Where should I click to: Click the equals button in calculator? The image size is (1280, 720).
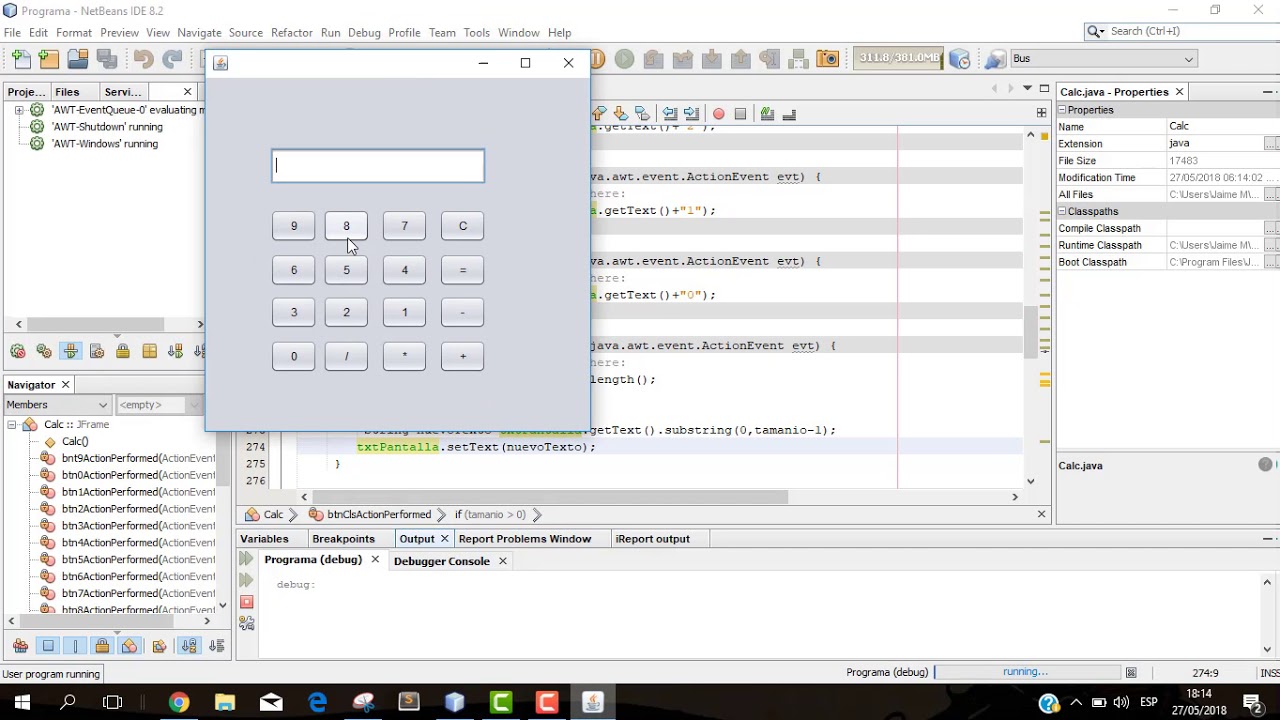[x=462, y=270]
